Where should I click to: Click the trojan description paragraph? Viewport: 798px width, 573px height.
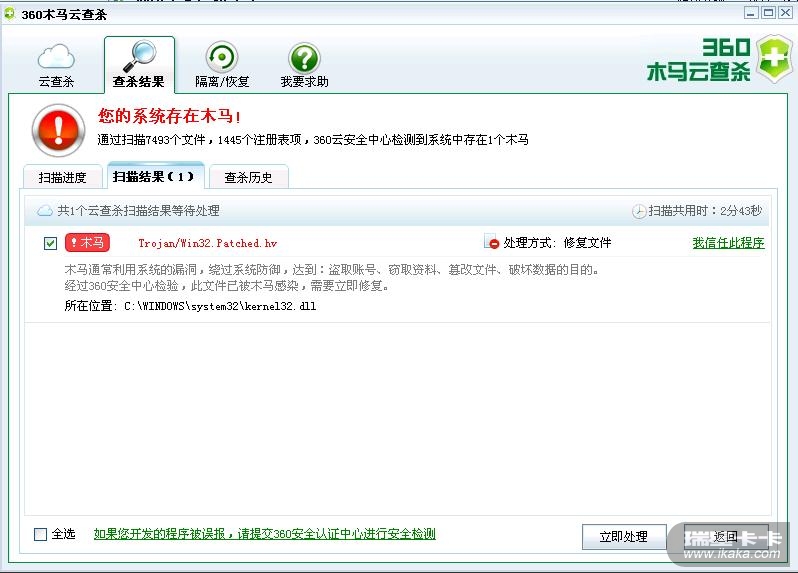click(x=332, y=277)
